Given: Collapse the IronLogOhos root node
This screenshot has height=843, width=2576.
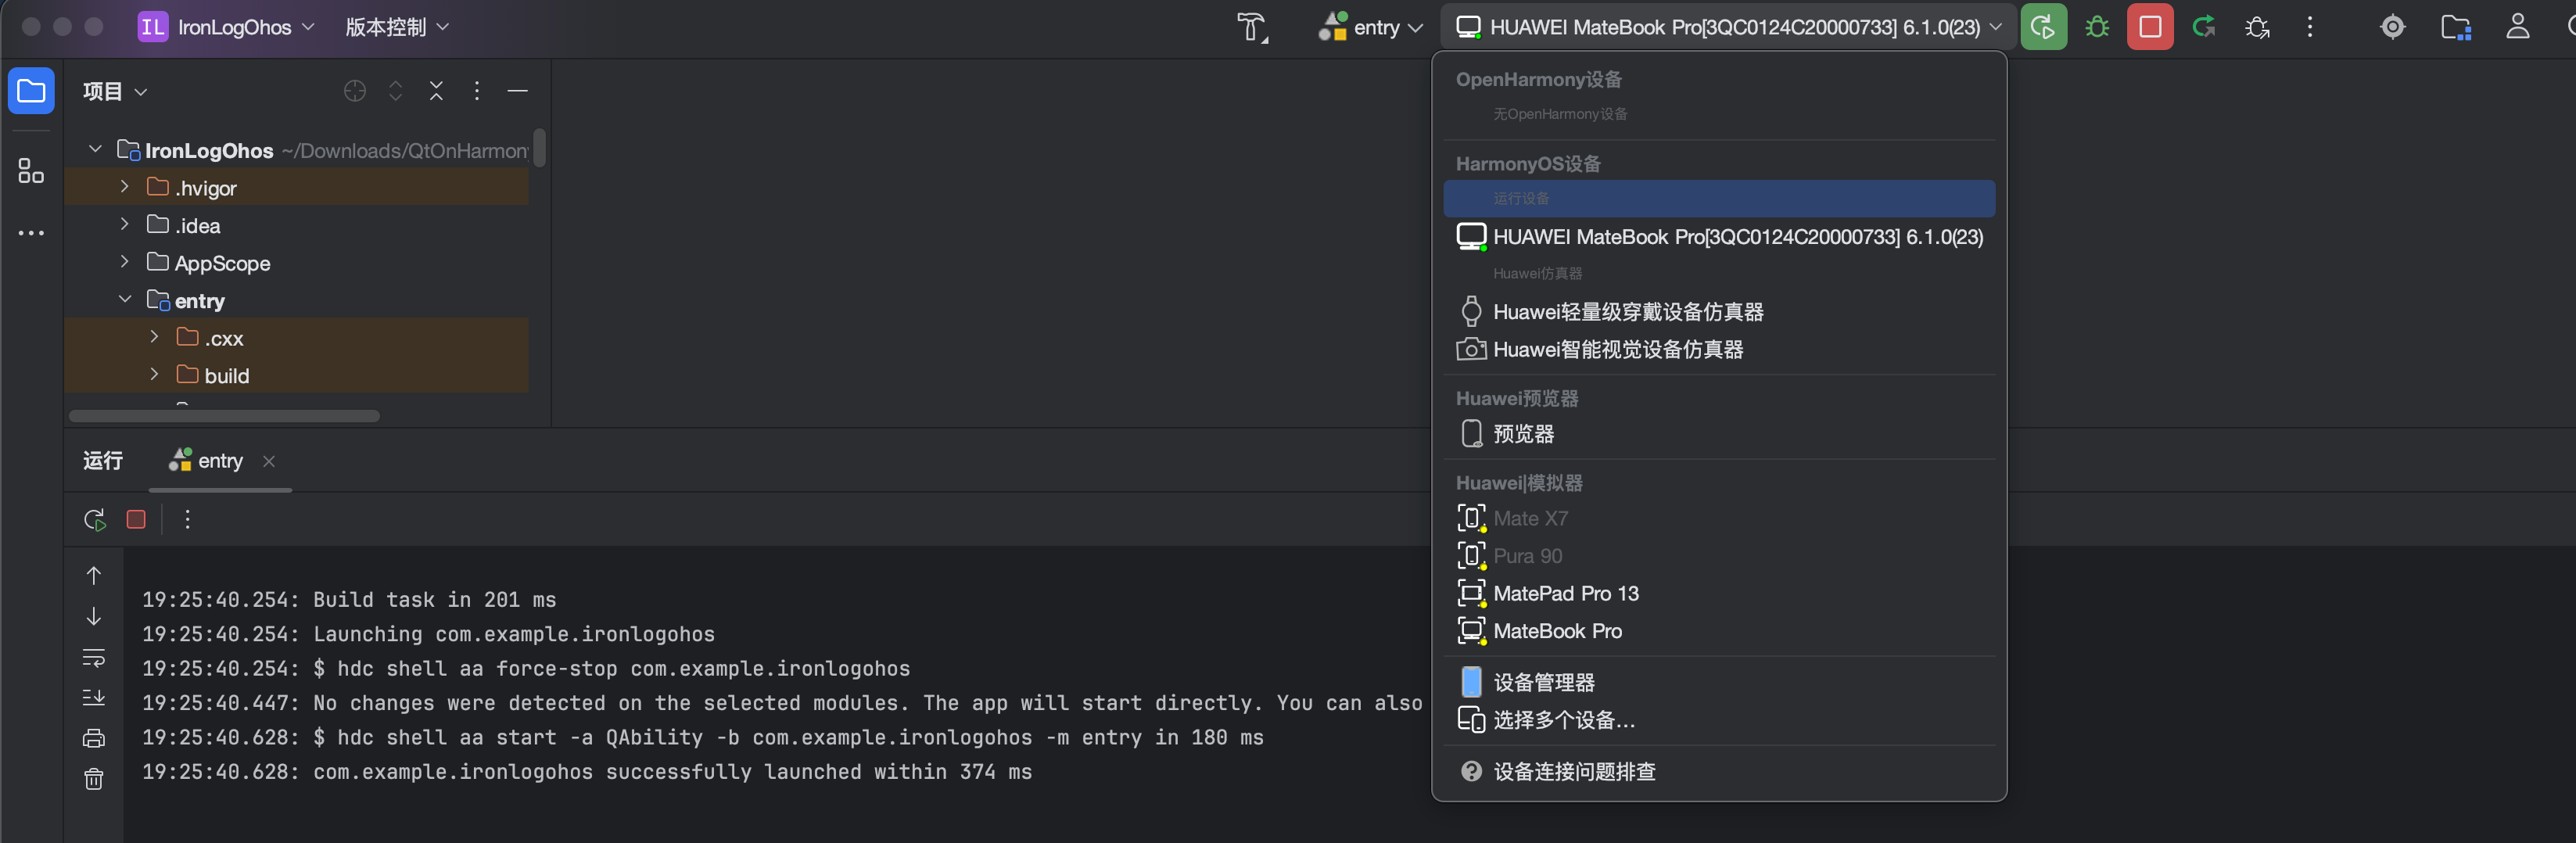Looking at the screenshot, I should 96,149.
